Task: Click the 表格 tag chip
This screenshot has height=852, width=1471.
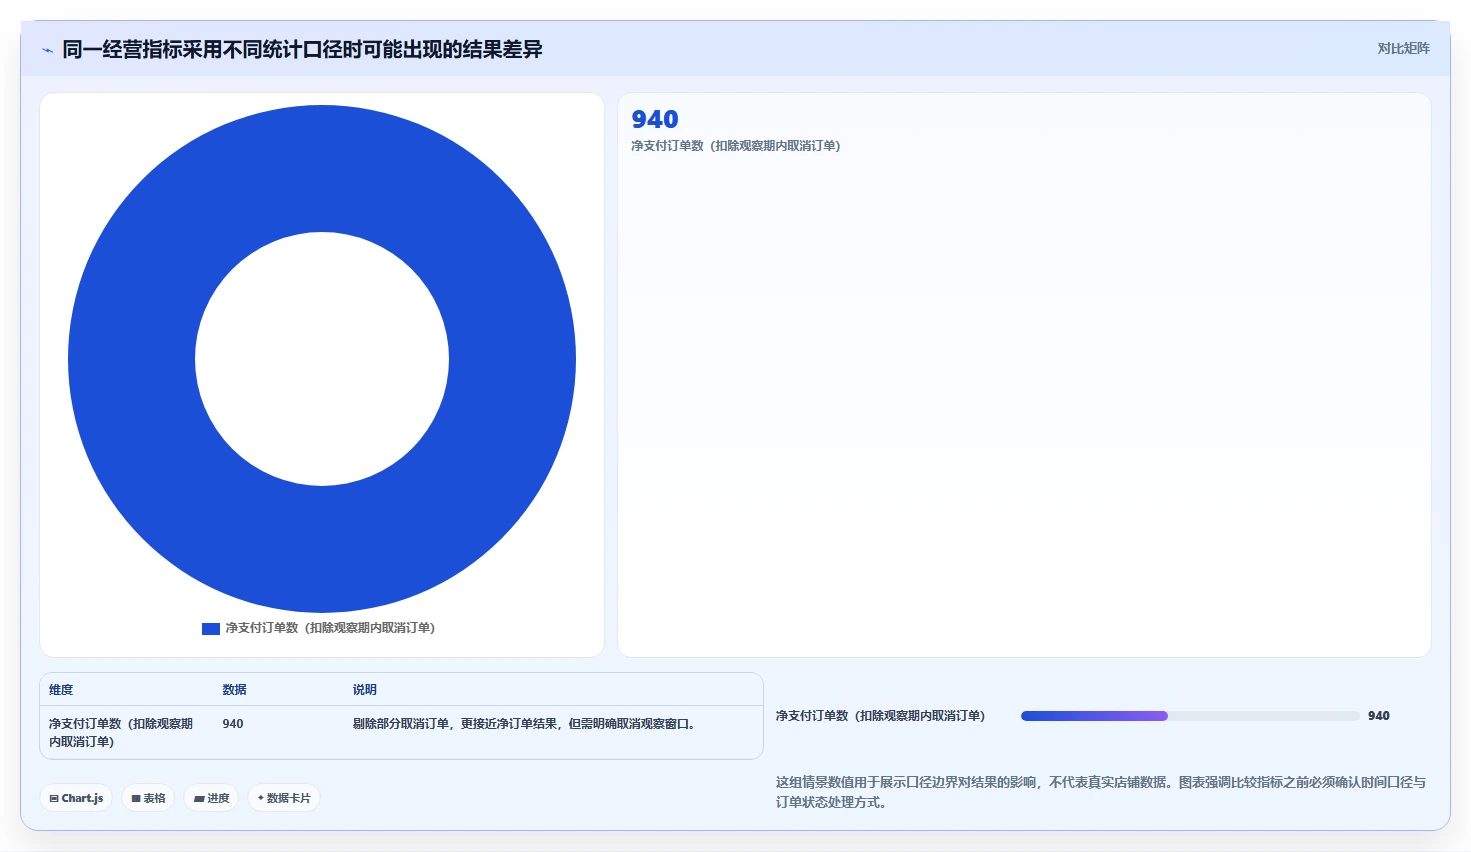Action: point(148,798)
